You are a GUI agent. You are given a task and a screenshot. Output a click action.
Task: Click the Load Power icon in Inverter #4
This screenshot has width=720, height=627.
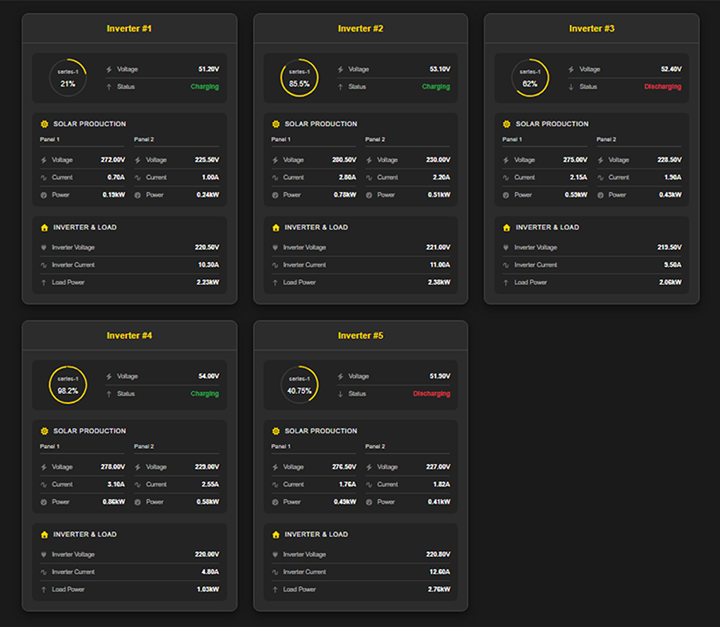(x=44, y=590)
